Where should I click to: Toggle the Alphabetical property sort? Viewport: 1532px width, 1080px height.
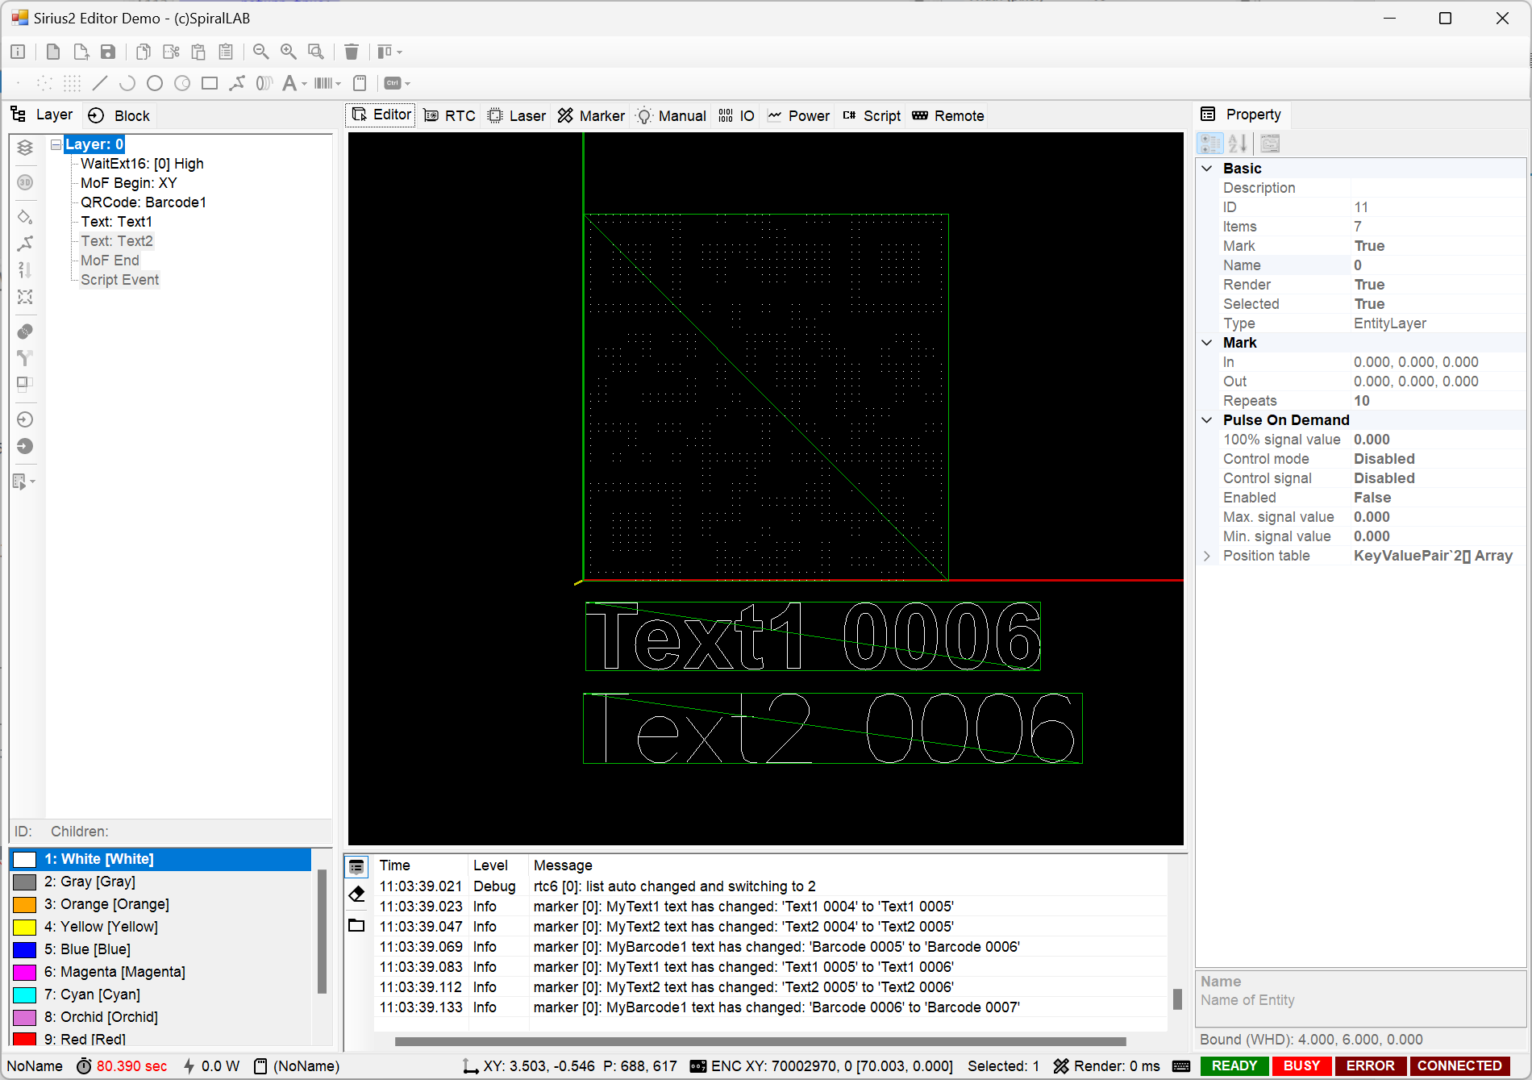point(1238,144)
